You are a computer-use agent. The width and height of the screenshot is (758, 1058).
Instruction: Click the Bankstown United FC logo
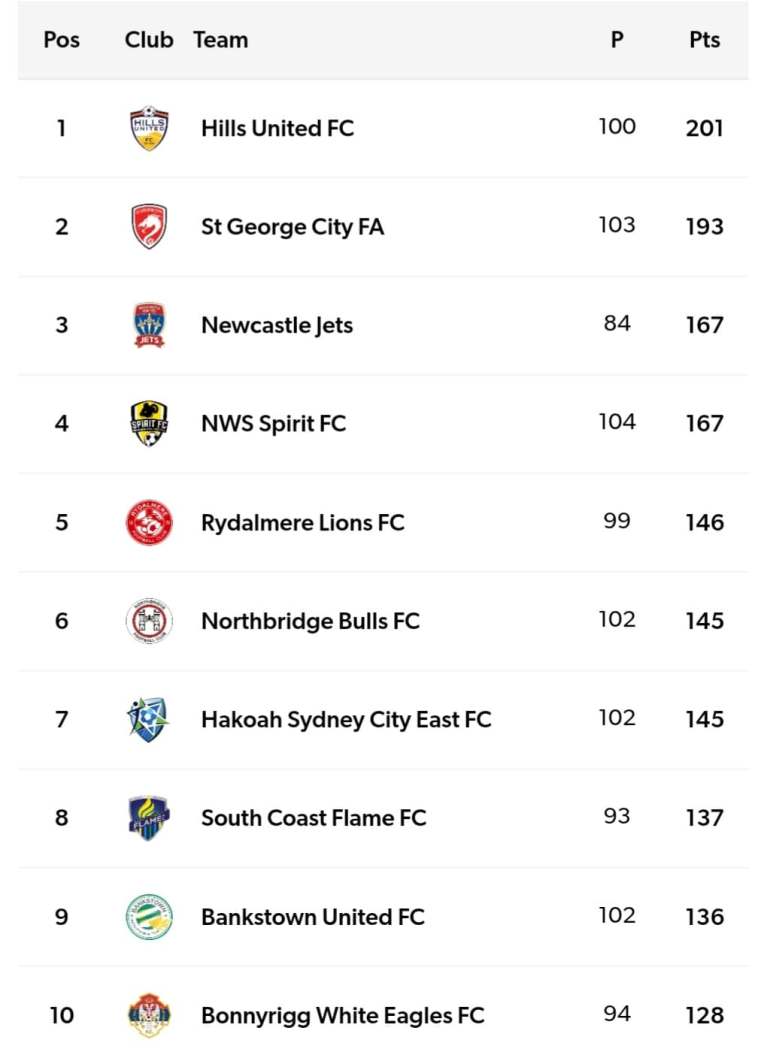click(149, 916)
